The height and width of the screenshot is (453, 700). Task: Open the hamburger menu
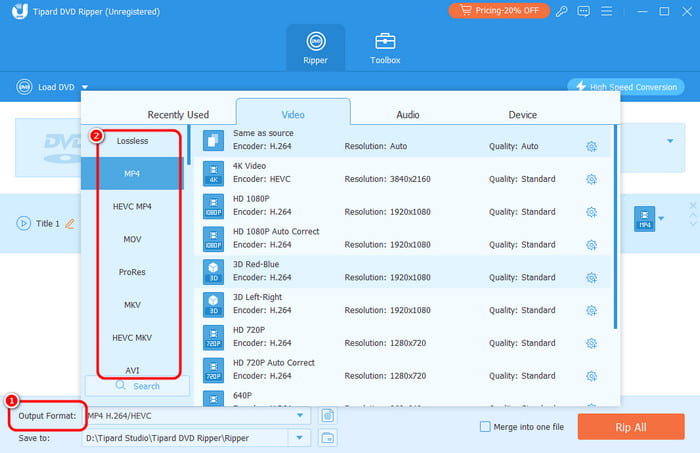tap(606, 11)
